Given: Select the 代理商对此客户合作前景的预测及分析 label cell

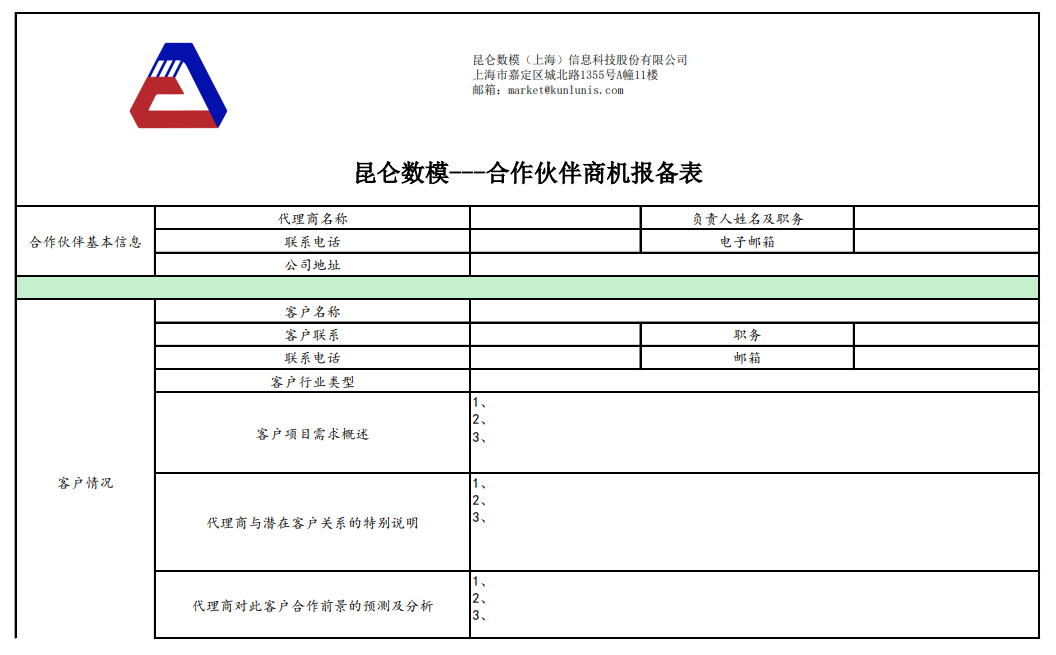Looking at the screenshot, I should click(311, 605).
